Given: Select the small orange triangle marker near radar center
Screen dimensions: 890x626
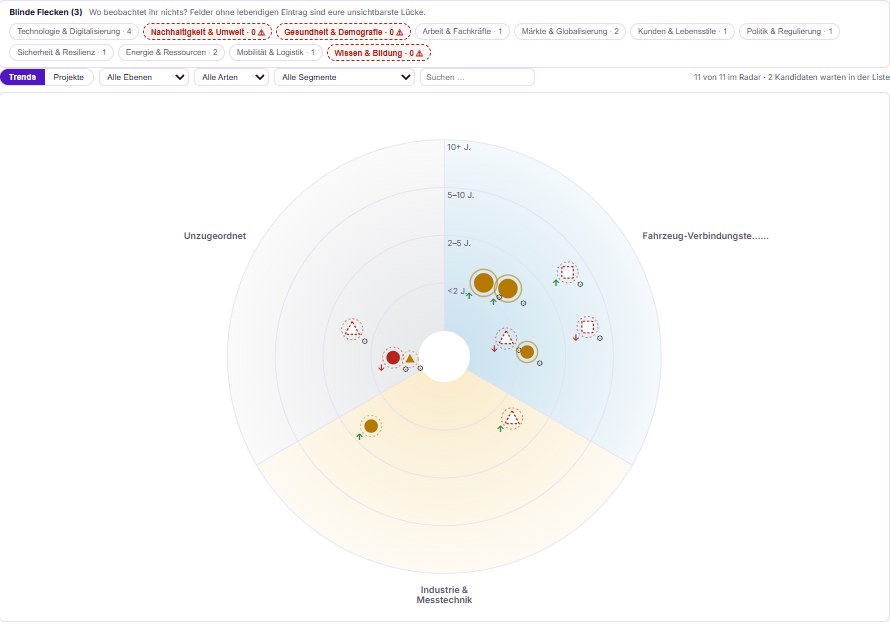Looking at the screenshot, I should tap(410, 359).
